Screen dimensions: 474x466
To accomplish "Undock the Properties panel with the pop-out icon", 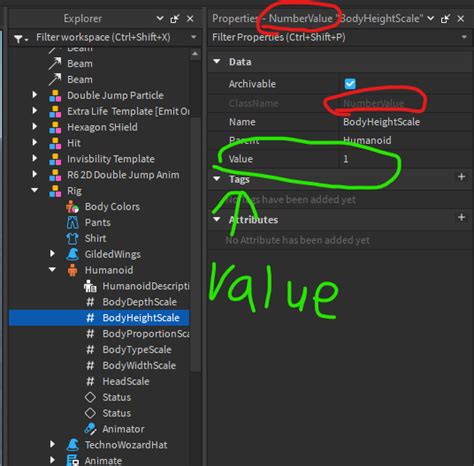I will click(445, 19).
